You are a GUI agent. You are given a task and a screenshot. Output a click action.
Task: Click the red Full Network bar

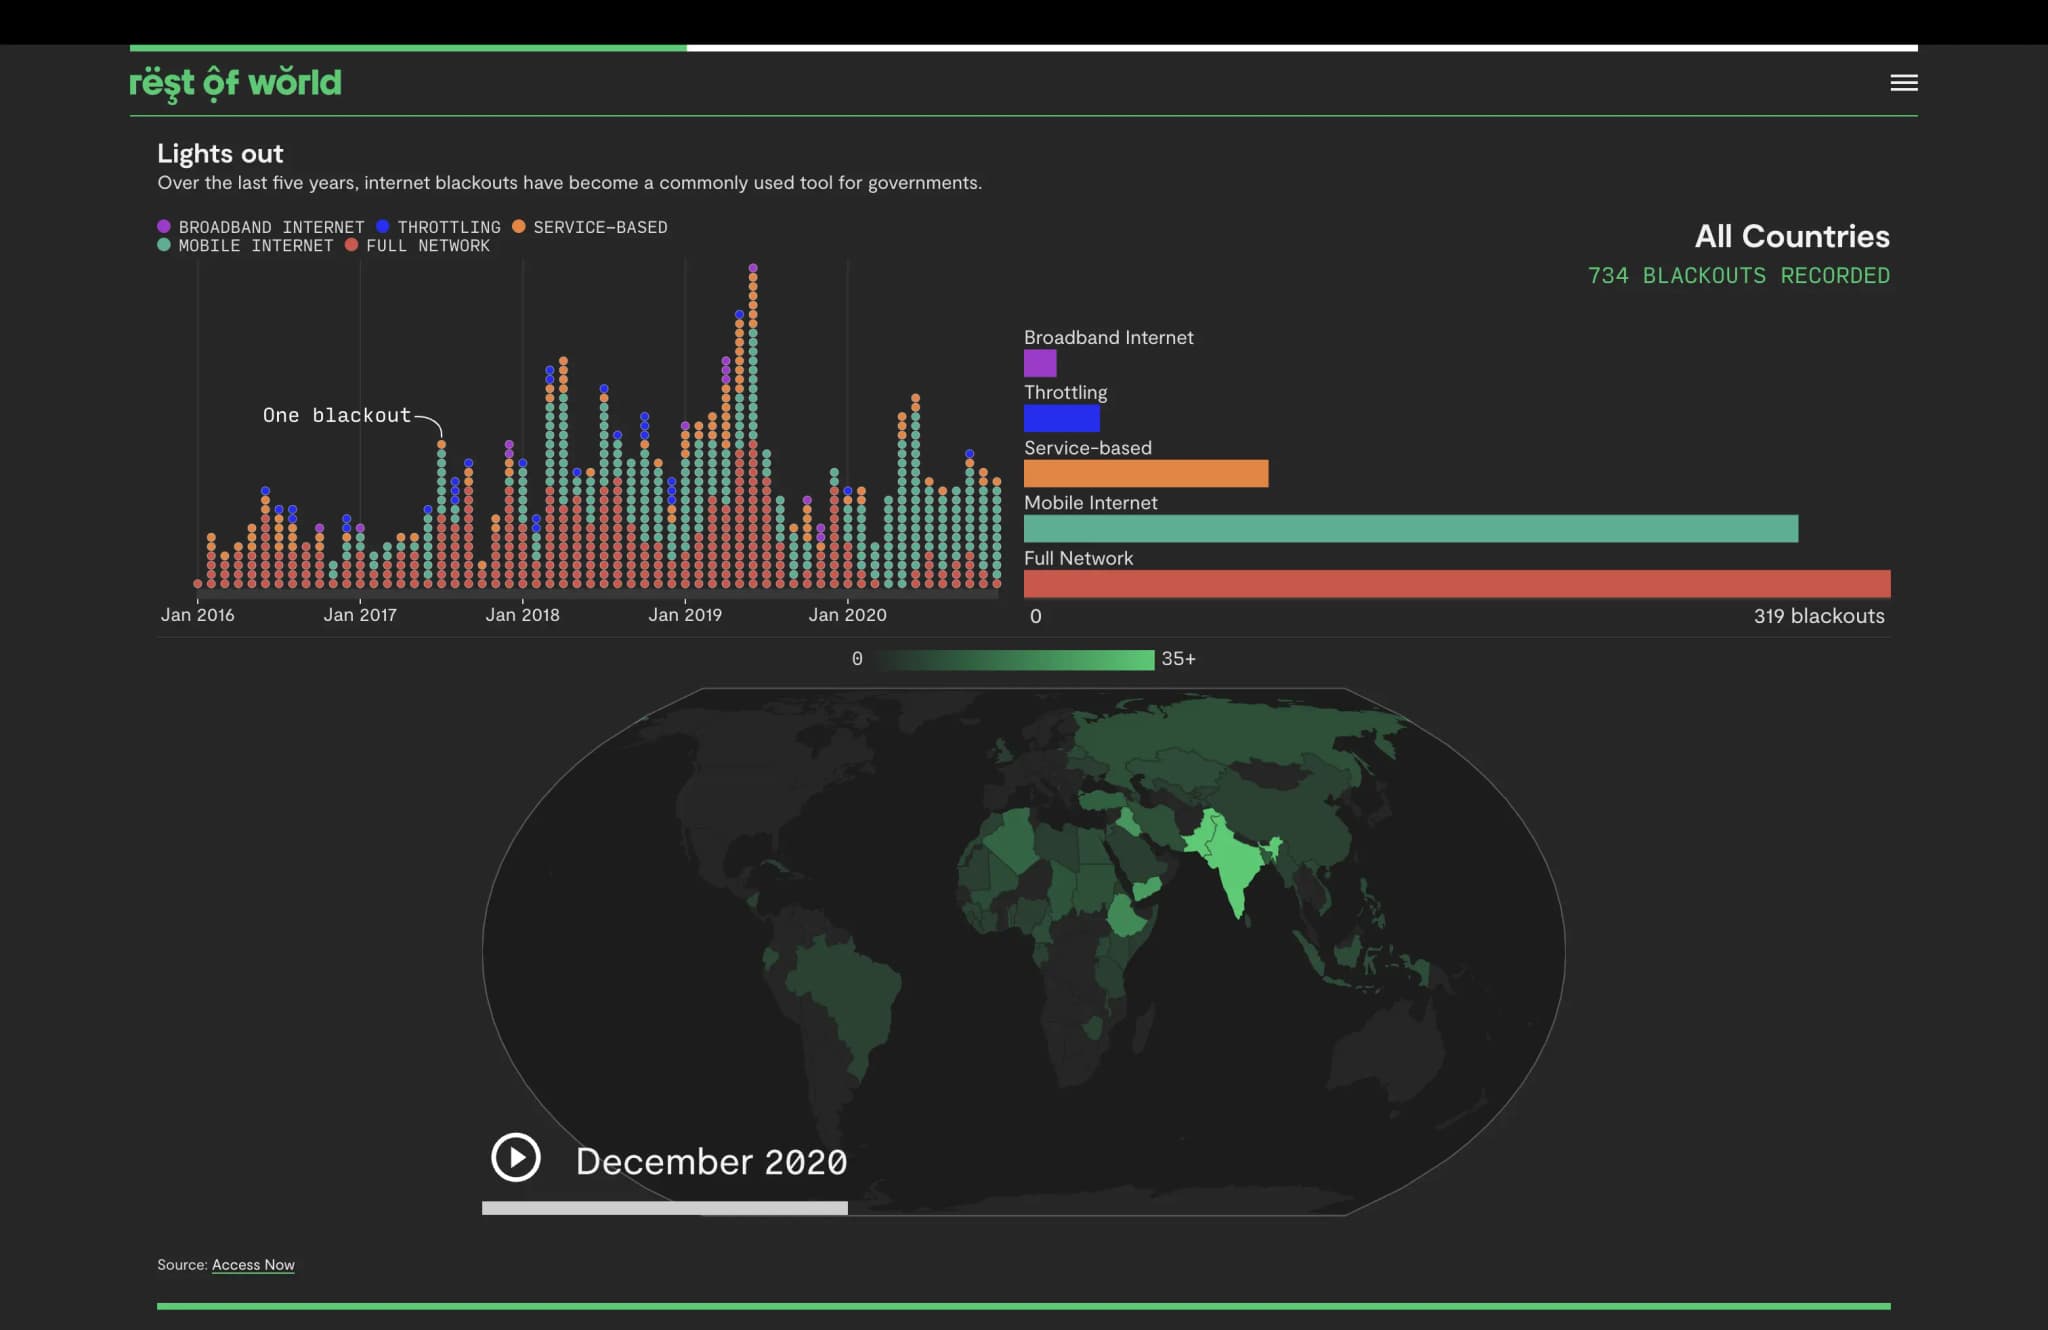(x=1456, y=584)
